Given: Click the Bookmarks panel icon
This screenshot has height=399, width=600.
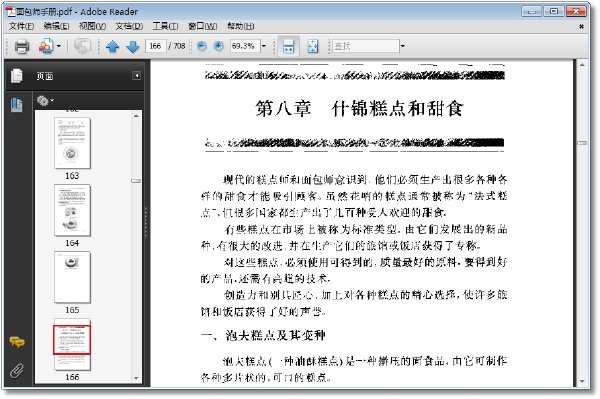Looking at the screenshot, I should click(x=17, y=105).
